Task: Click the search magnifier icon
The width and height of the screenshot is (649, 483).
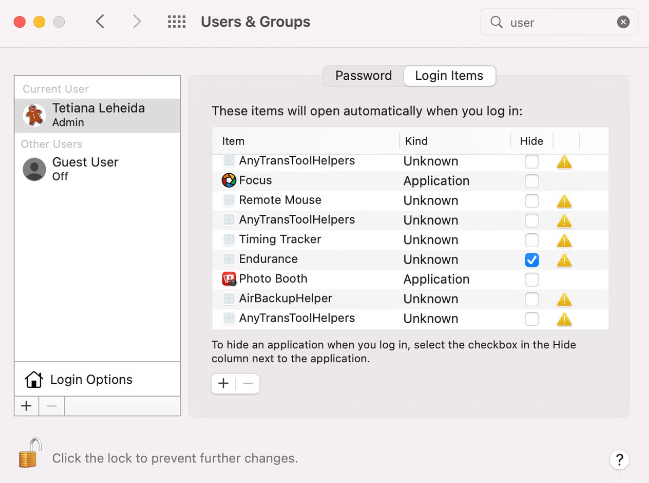Action: click(496, 22)
